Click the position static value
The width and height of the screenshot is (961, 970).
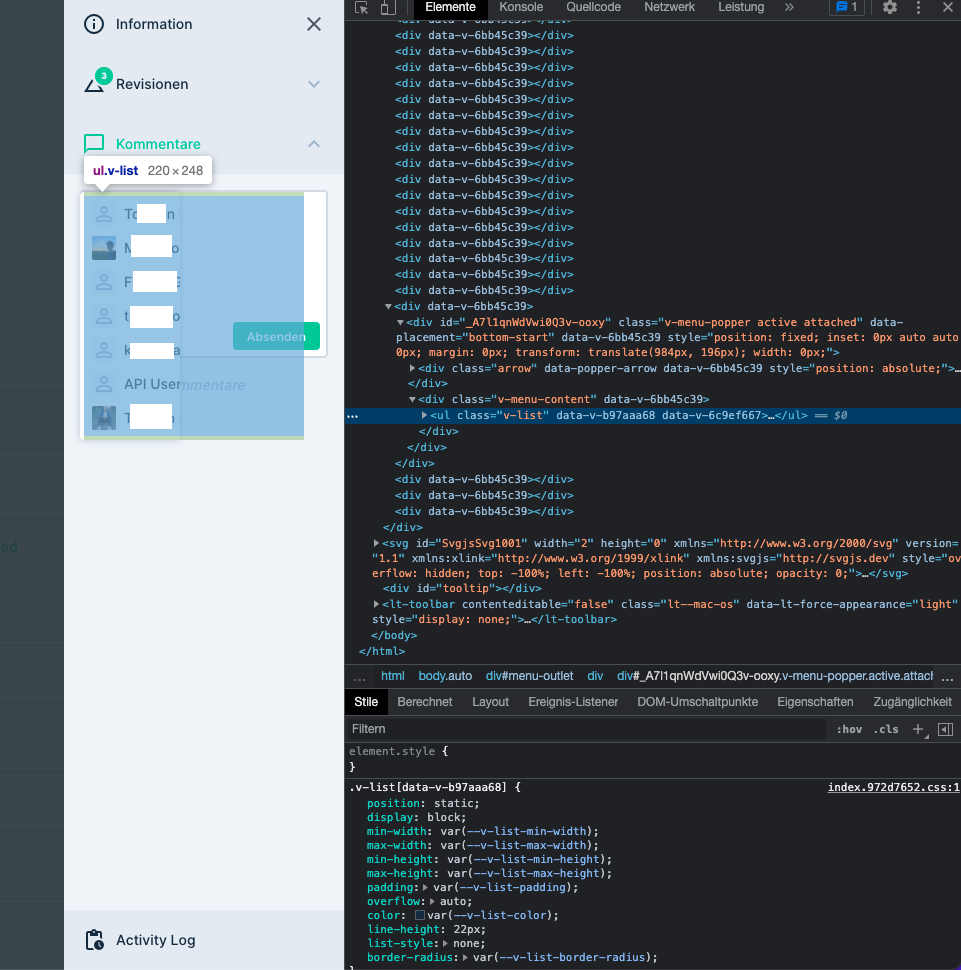pos(454,804)
